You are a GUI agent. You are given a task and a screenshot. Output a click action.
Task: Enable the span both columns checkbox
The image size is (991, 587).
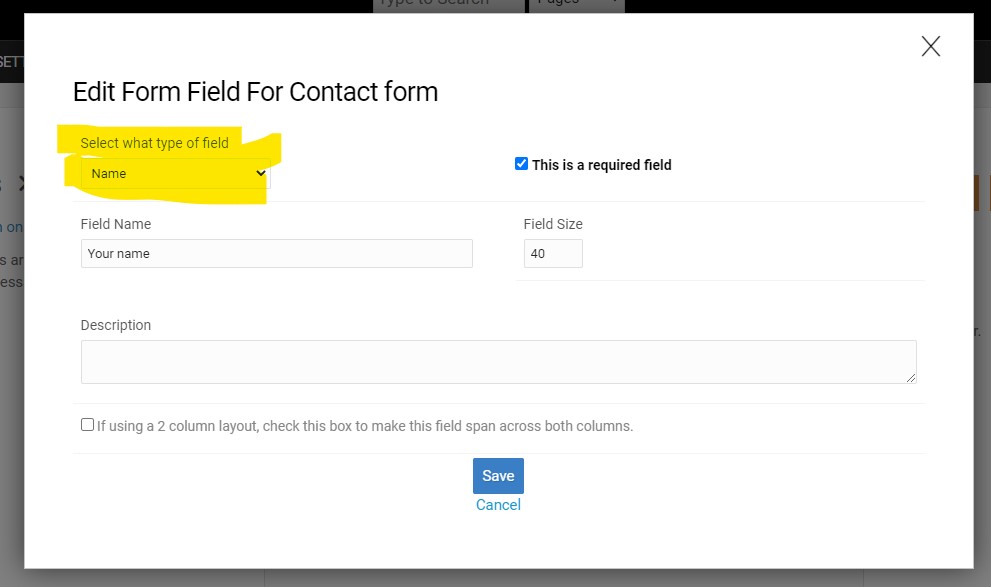[x=87, y=425]
